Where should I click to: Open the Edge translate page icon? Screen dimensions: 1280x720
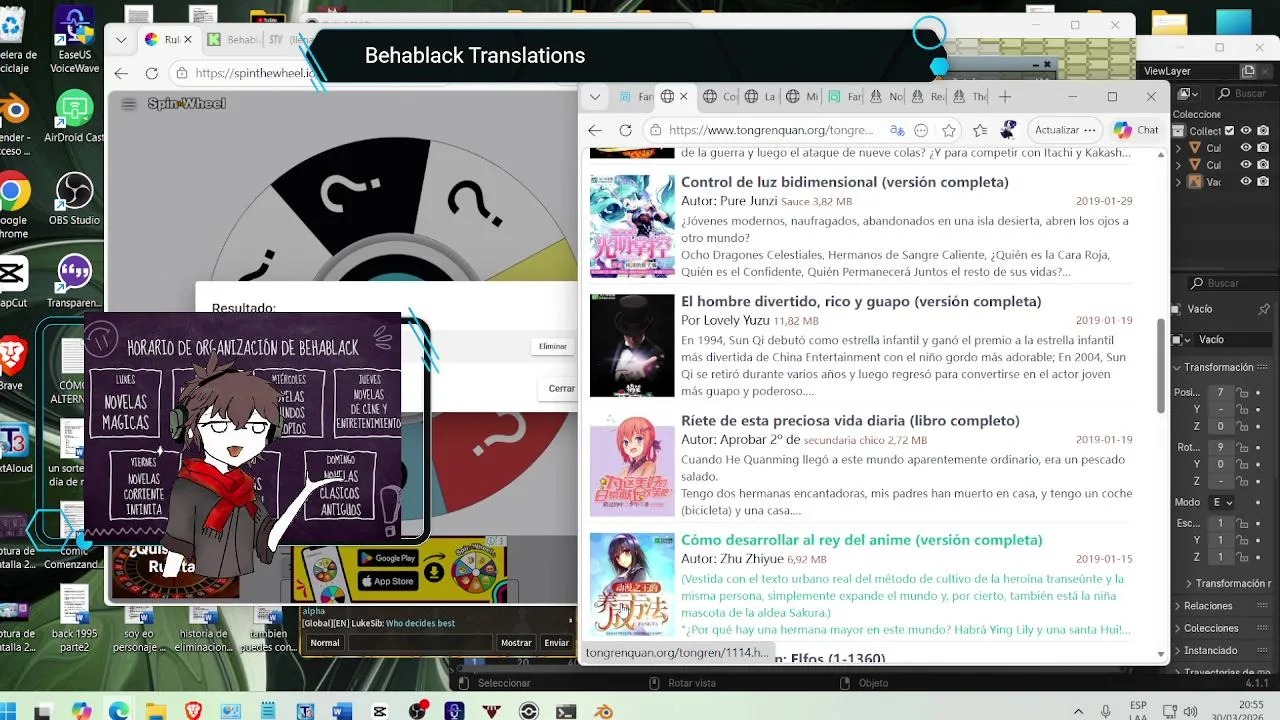click(x=897, y=130)
